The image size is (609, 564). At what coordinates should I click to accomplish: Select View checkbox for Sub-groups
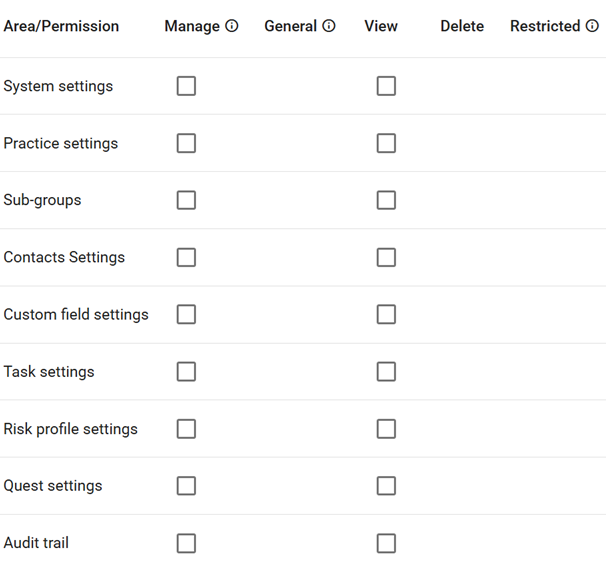386,200
